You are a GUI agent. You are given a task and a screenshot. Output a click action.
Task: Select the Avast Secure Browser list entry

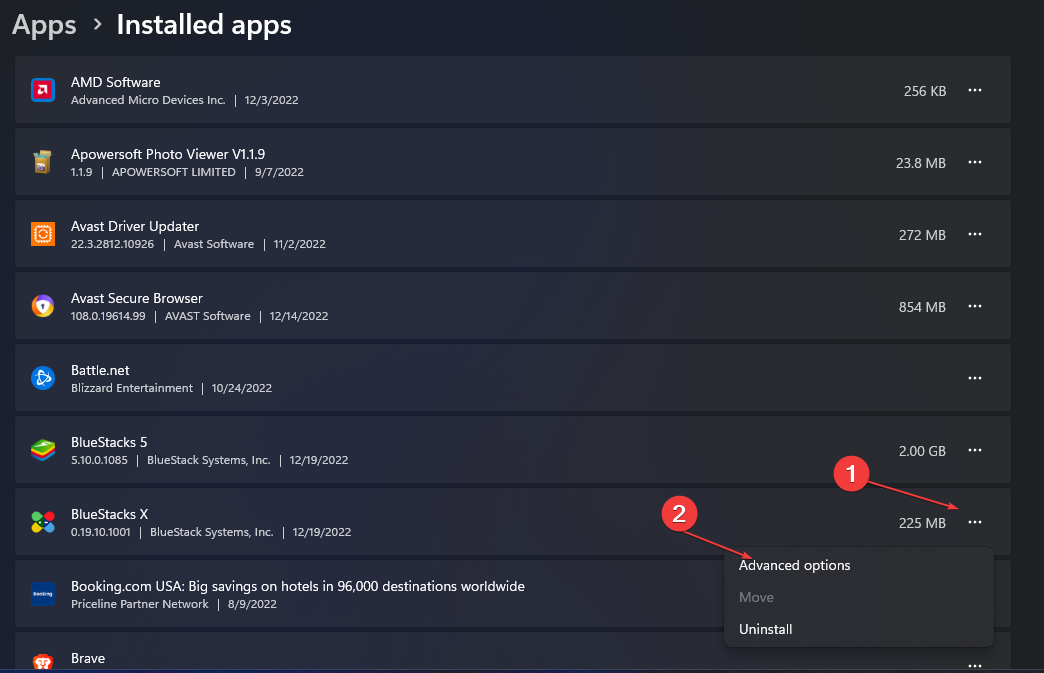[513, 306]
